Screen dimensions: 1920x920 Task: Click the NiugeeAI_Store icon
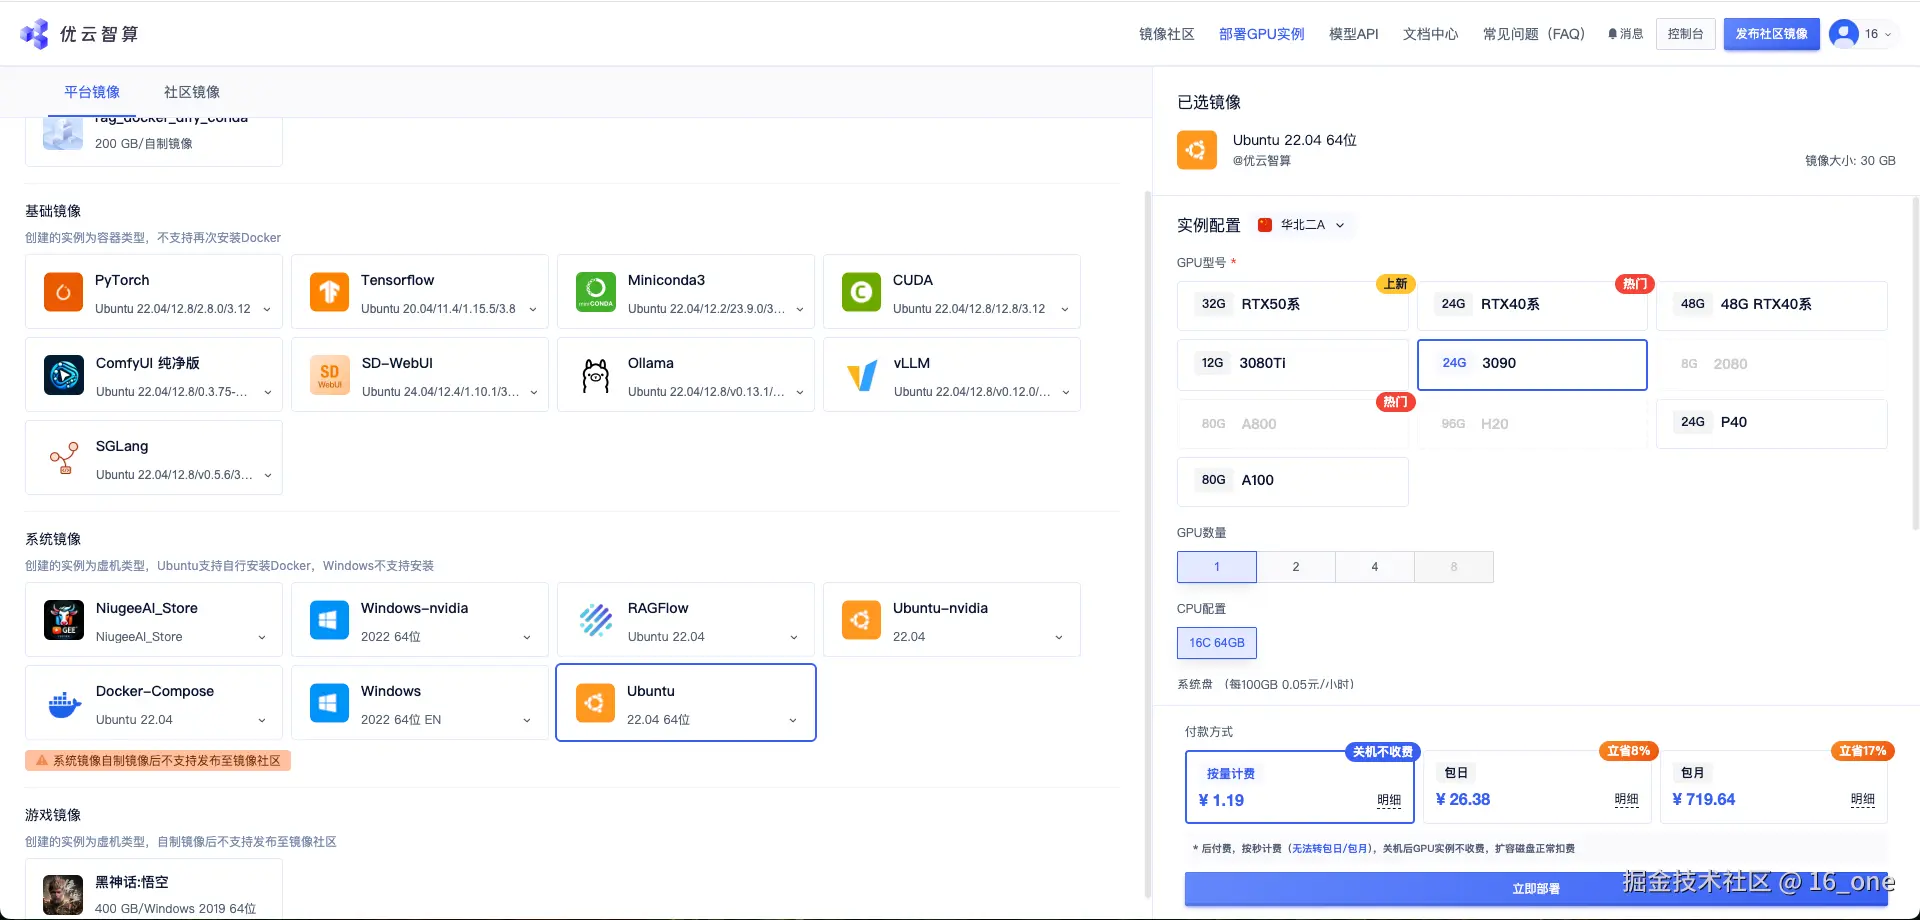click(64, 620)
